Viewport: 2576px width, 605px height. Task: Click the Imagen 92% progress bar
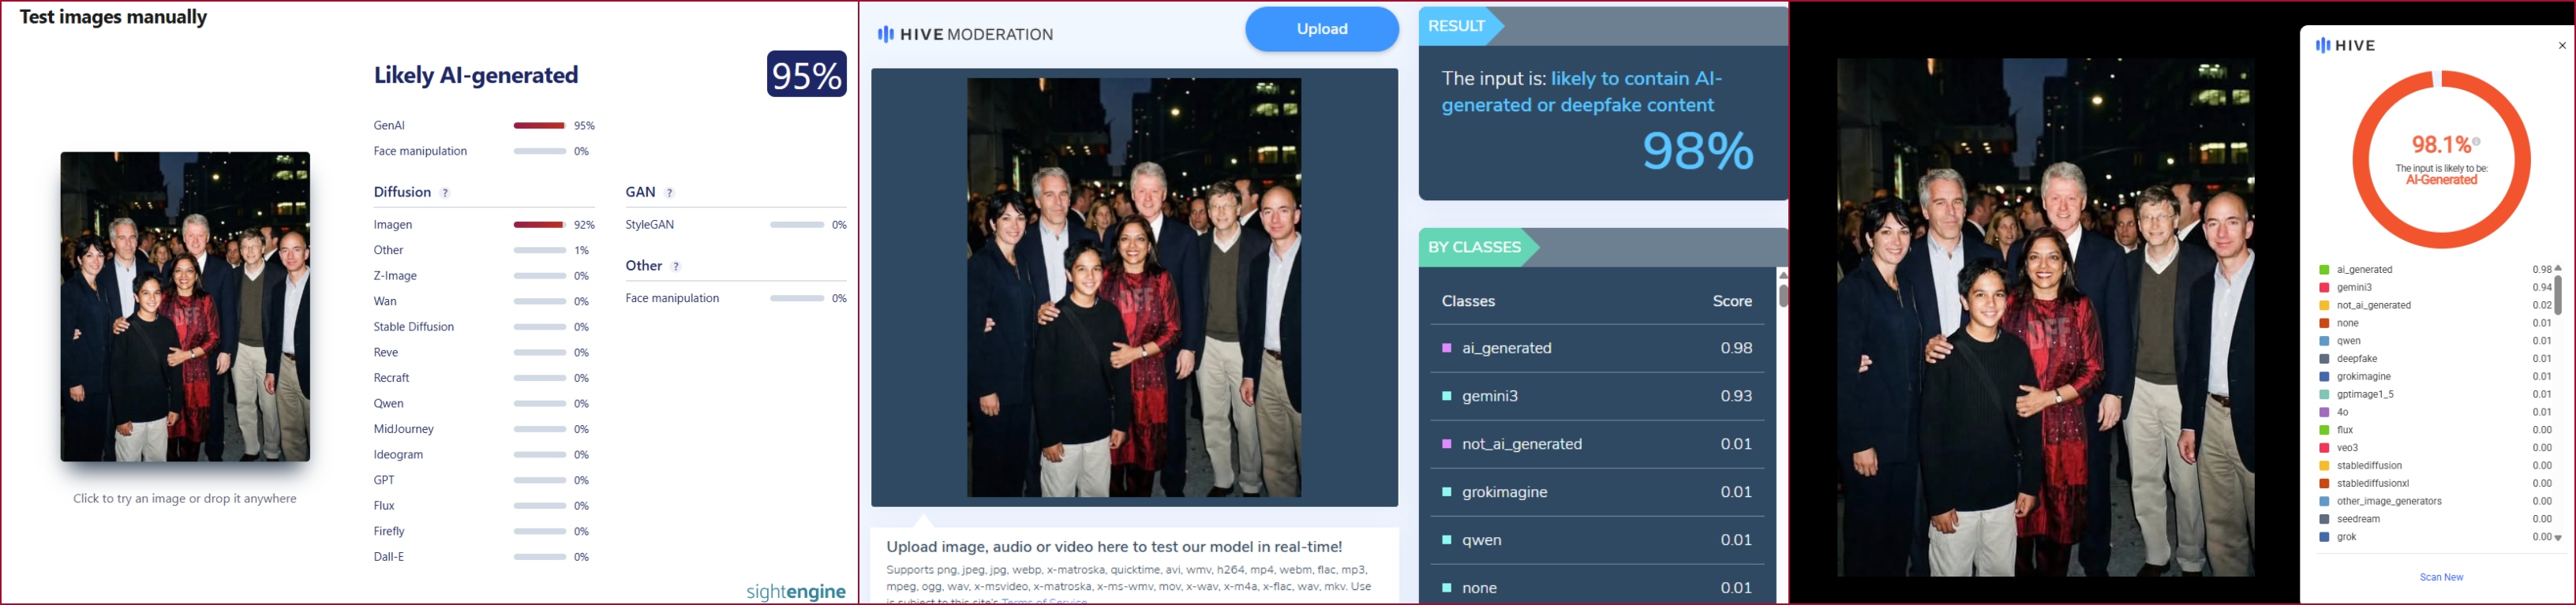pyautogui.click(x=540, y=225)
